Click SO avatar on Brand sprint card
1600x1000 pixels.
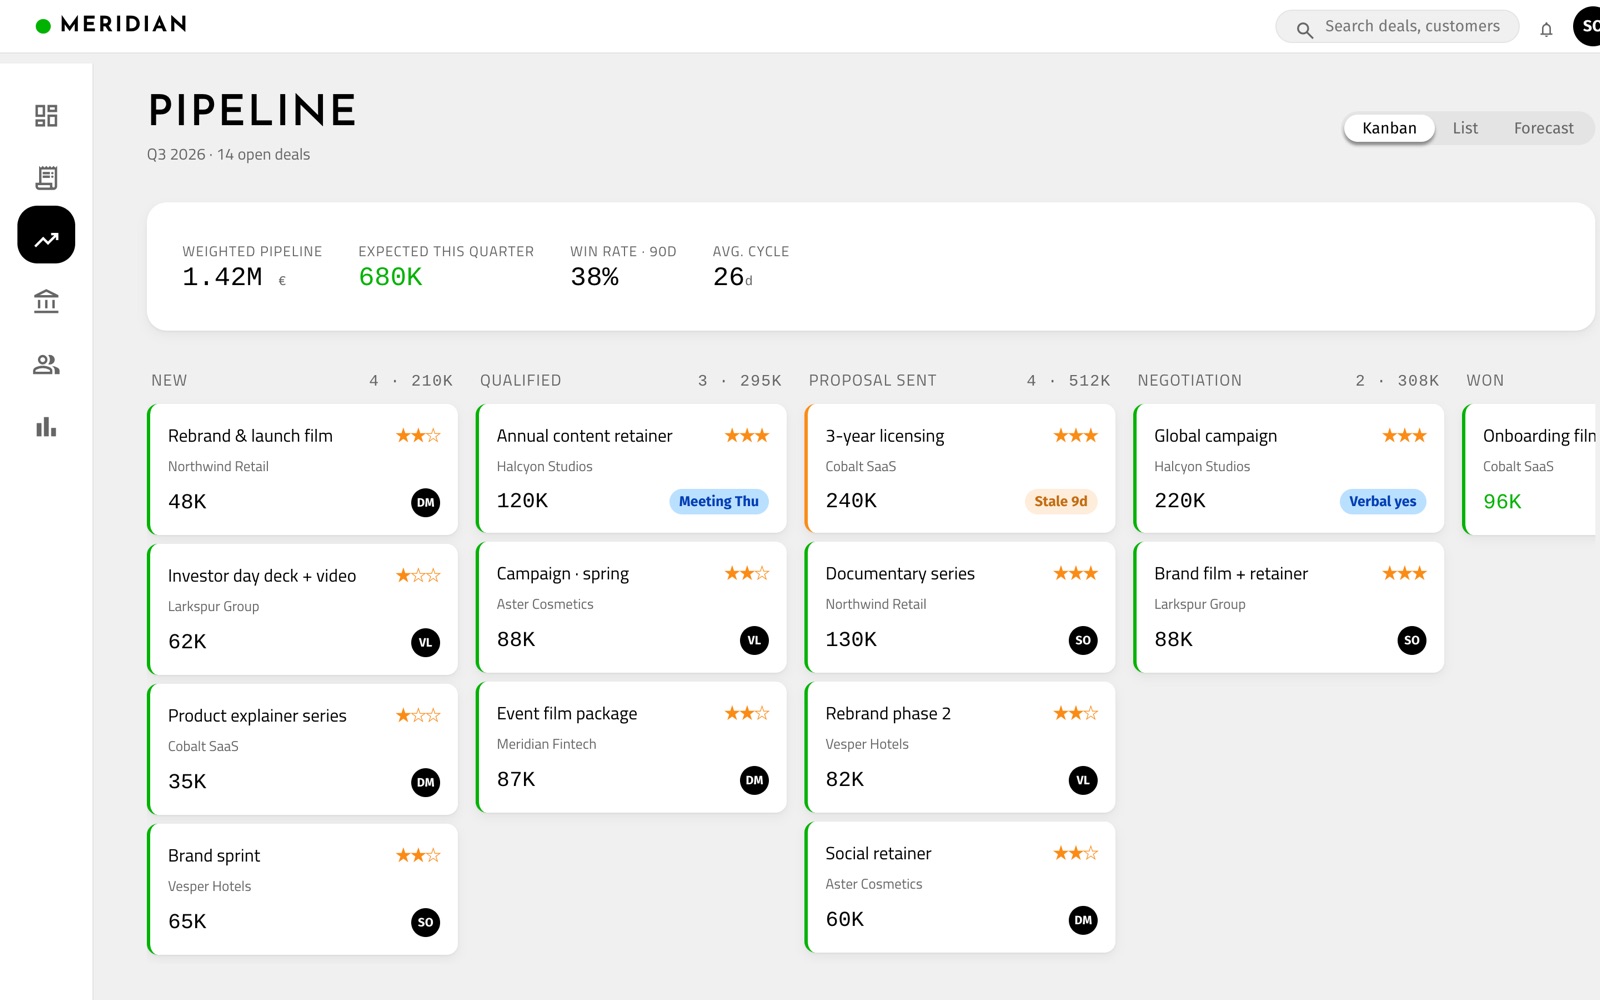pos(426,922)
